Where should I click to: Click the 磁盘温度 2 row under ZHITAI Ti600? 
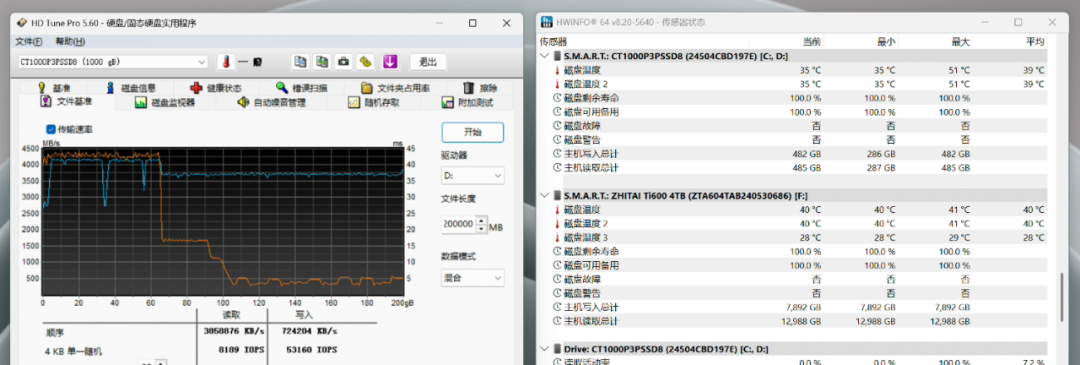793,223
